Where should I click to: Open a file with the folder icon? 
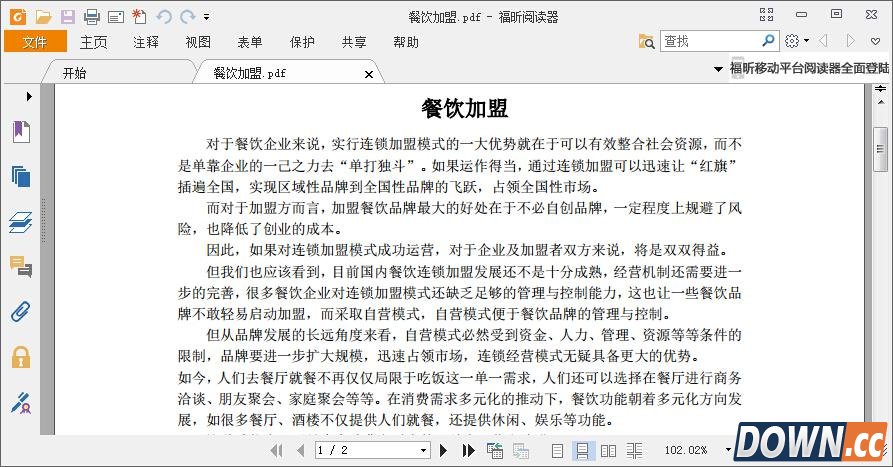coord(43,17)
